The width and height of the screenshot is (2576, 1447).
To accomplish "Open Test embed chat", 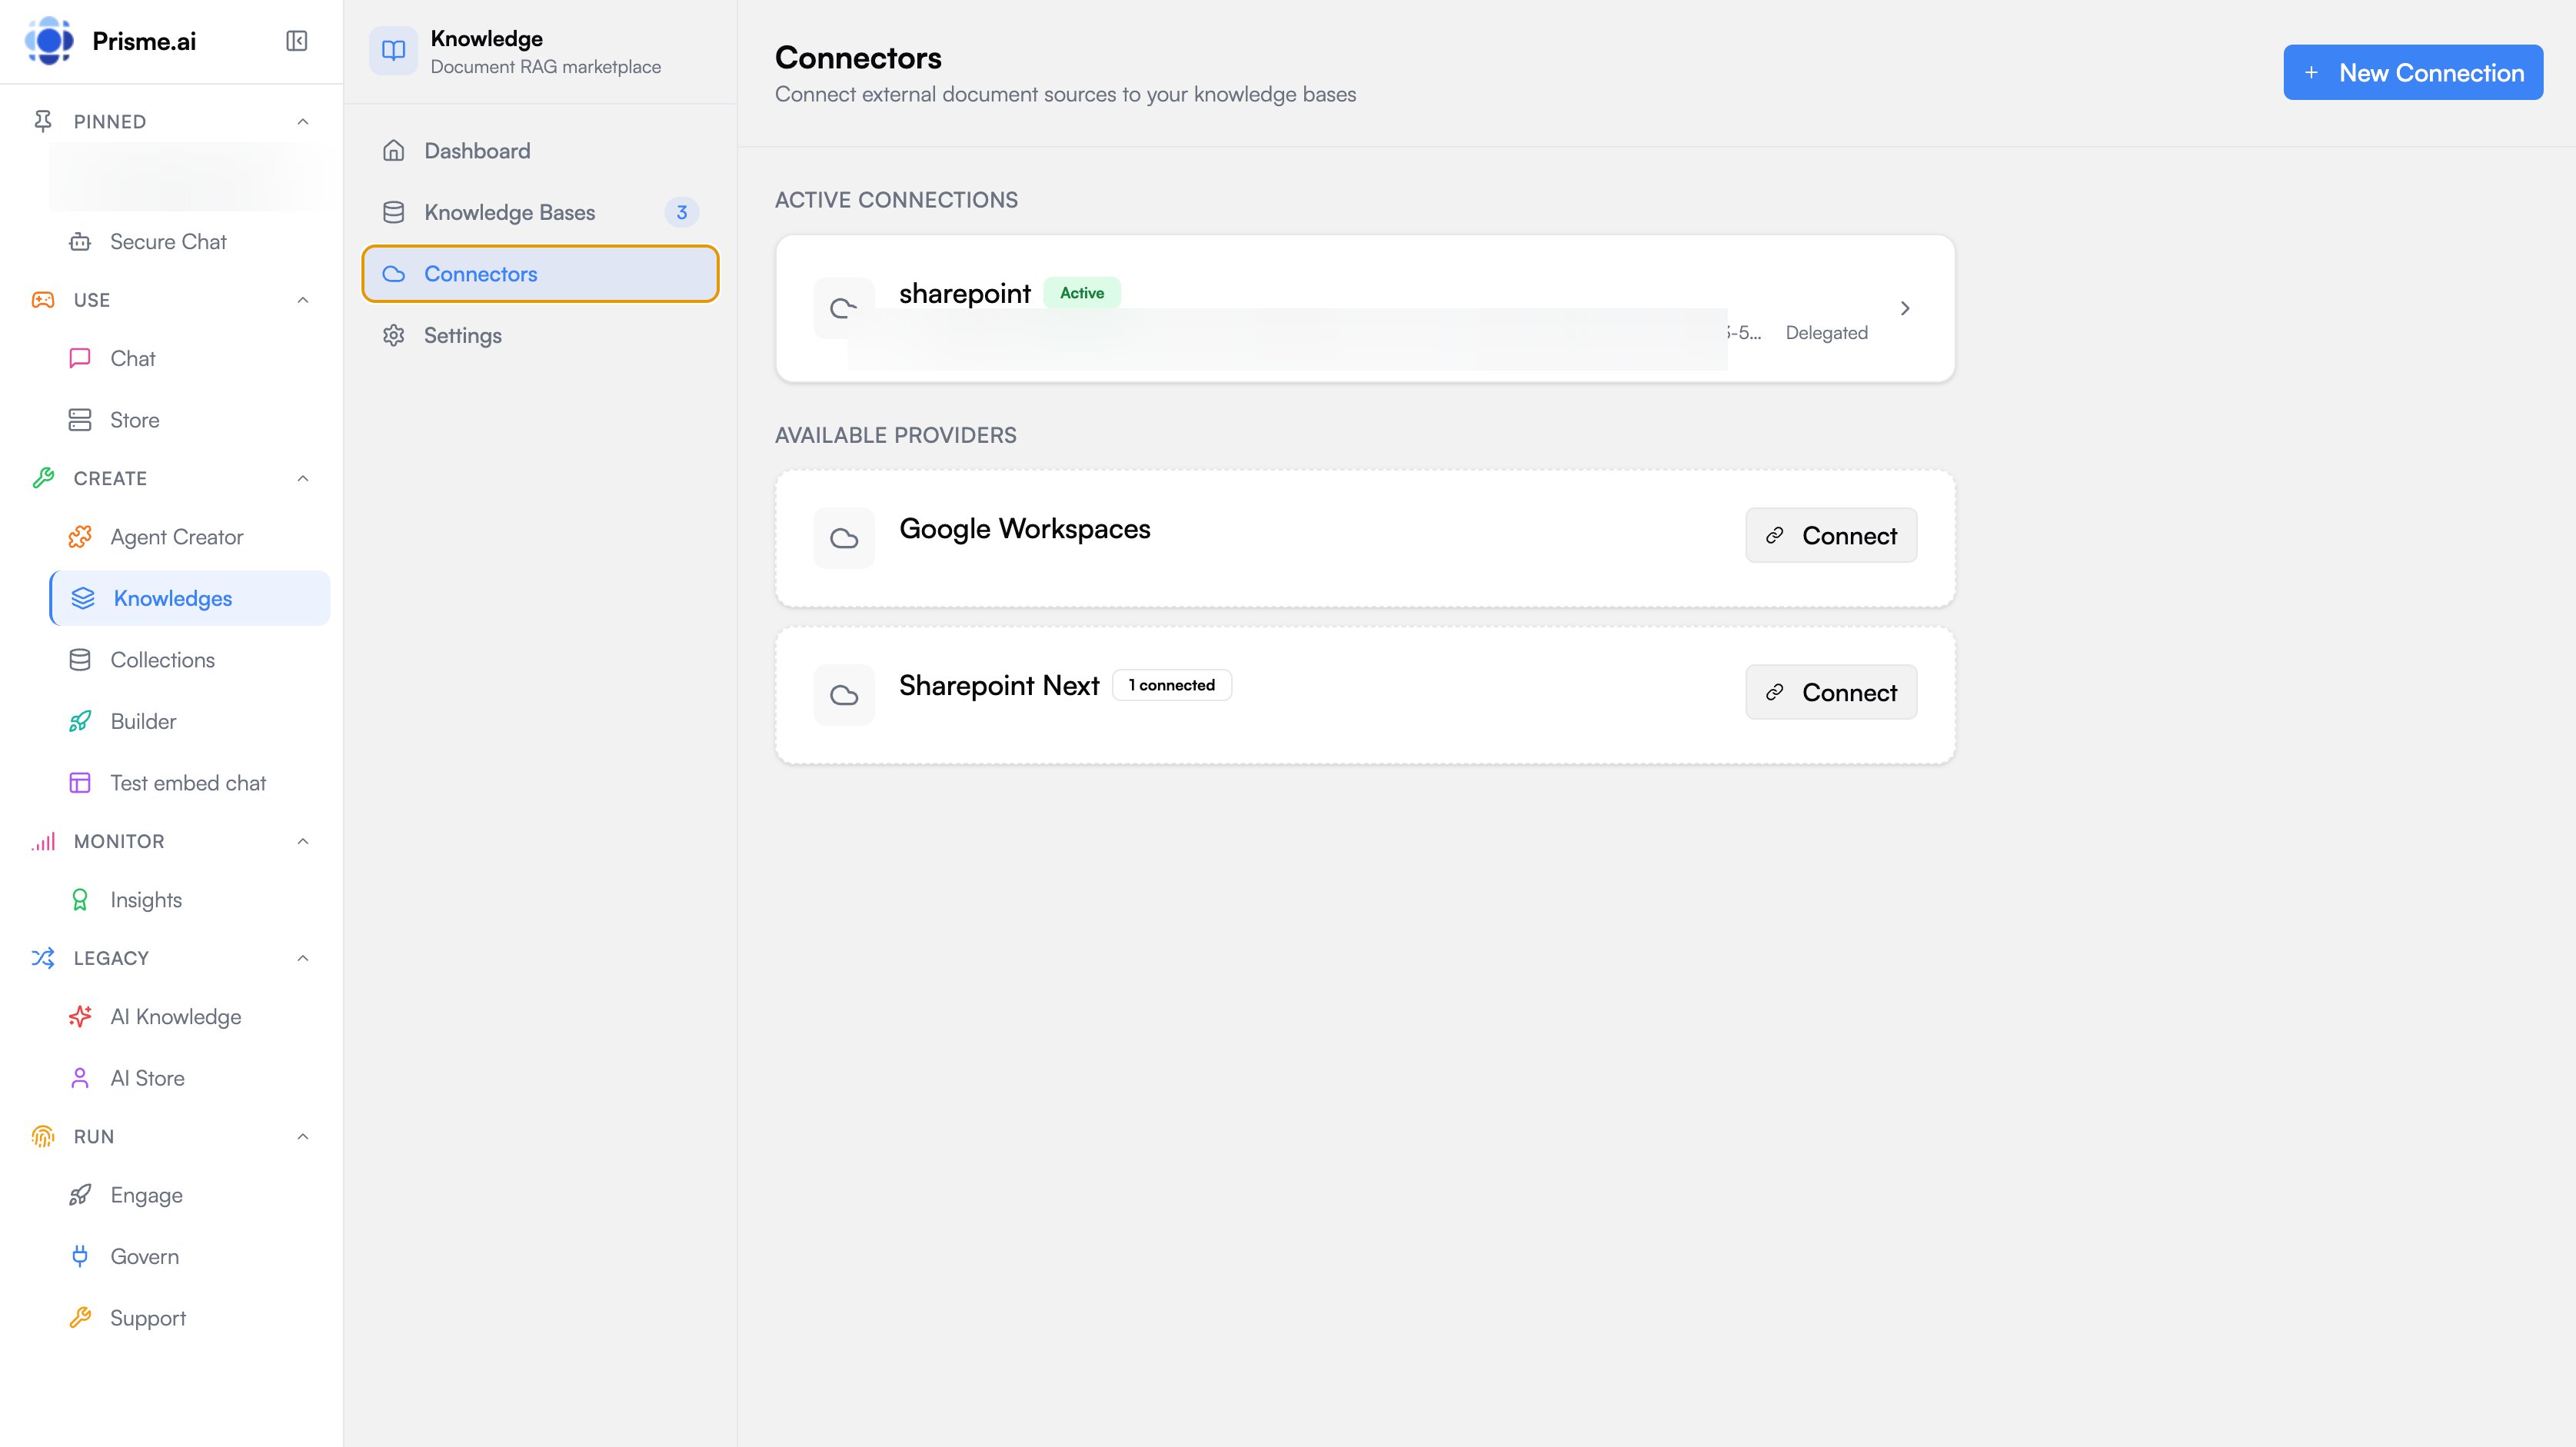I will click(190, 783).
